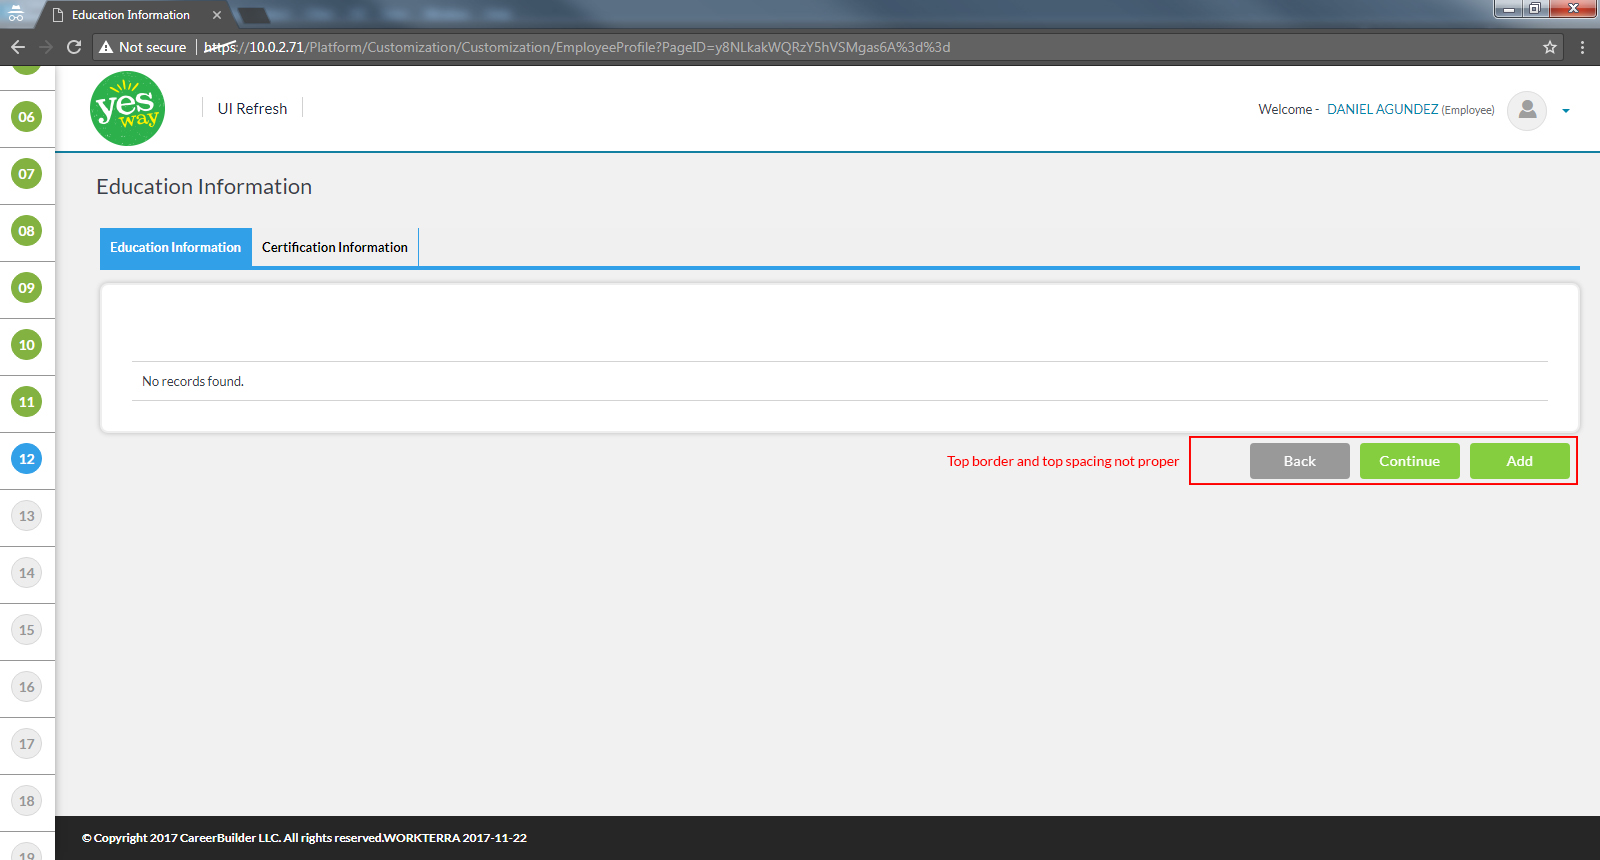Expand the user account dropdown arrow
The height and width of the screenshot is (860, 1600).
pos(1566,111)
